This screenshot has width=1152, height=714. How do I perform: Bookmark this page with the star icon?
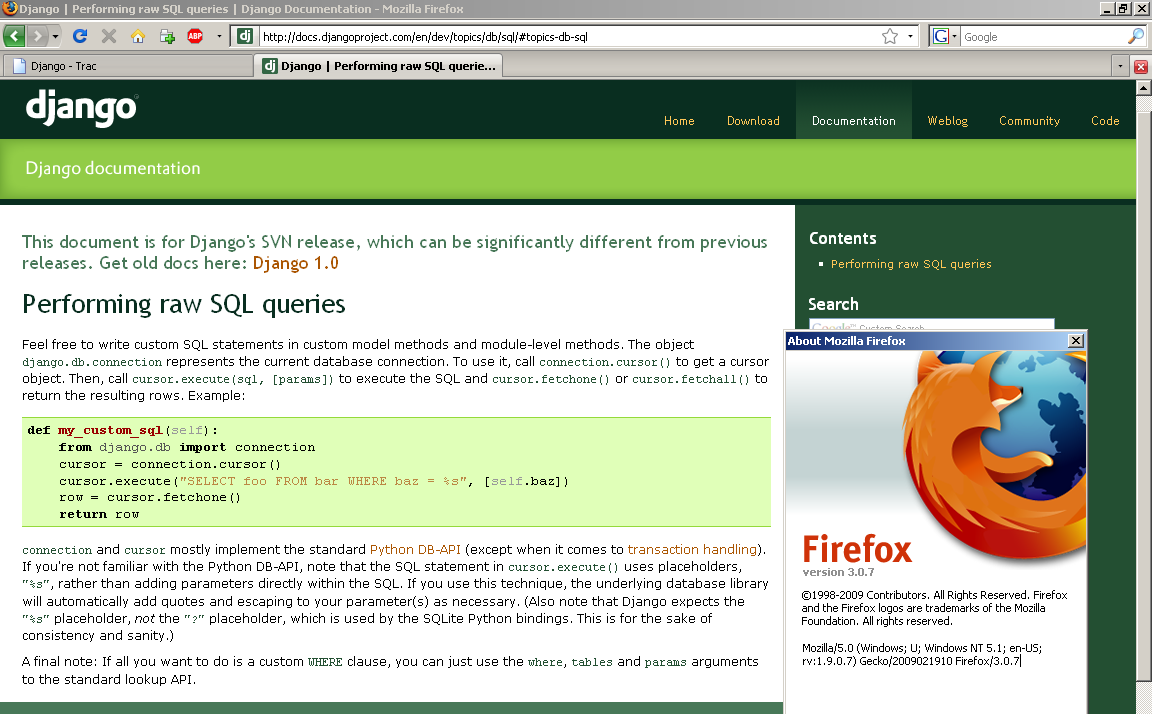coord(890,36)
